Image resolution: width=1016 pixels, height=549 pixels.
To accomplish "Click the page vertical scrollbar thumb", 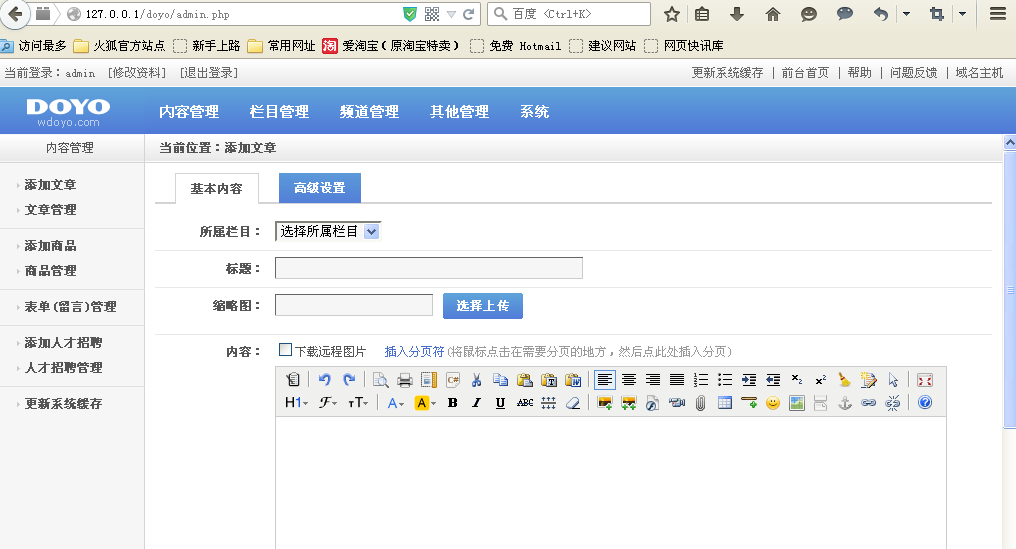I will click(x=1010, y=289).
